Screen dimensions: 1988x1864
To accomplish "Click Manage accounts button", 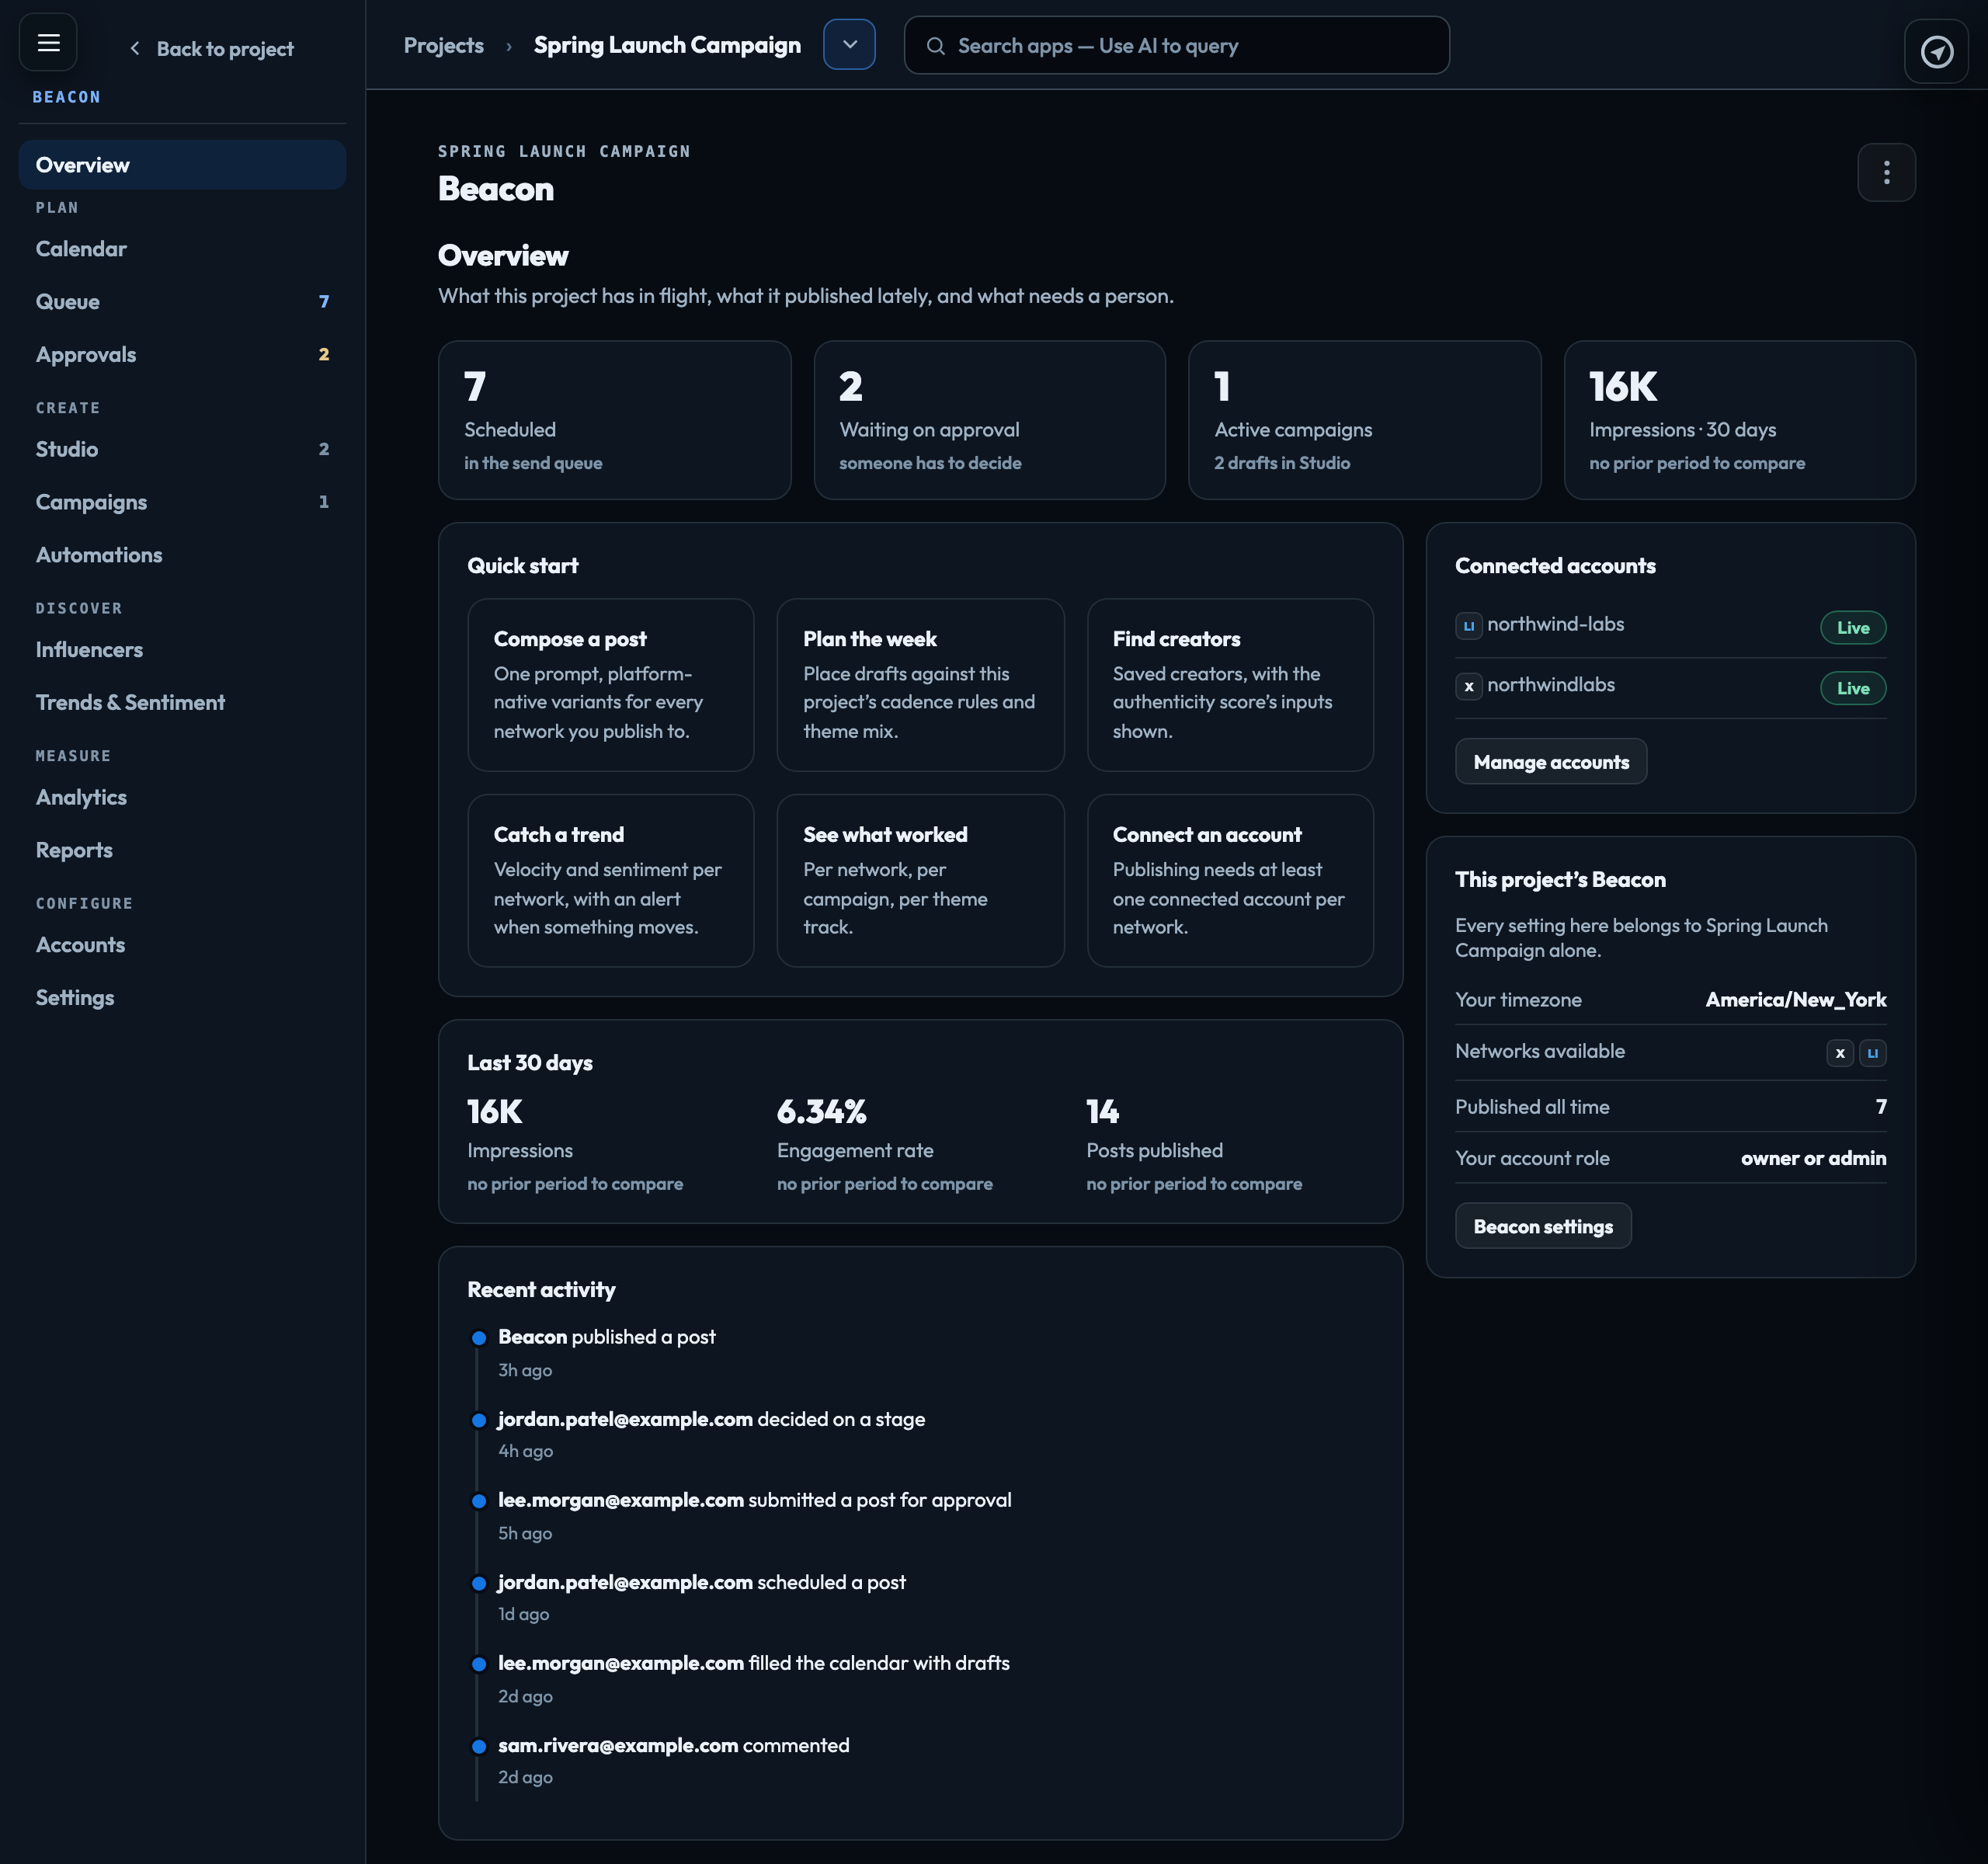I will tap(1550, 762).
